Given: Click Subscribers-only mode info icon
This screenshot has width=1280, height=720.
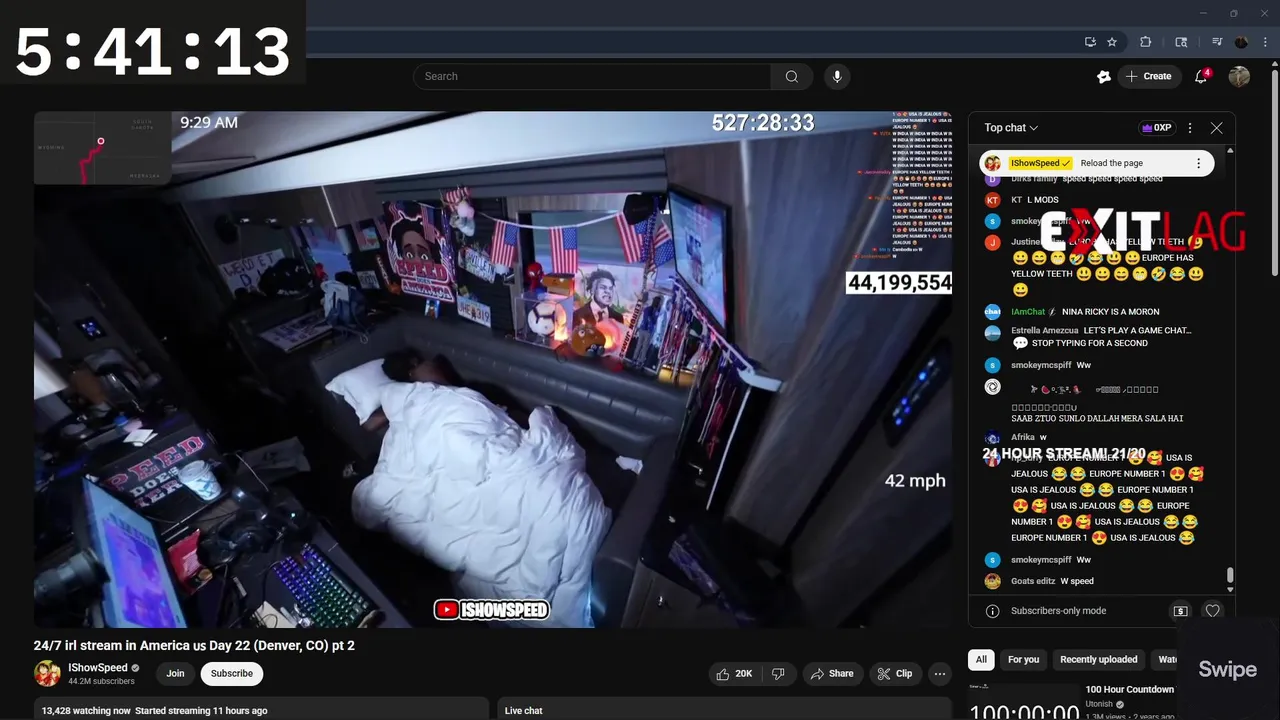Looking at the screenshot, I should (992, 611).
